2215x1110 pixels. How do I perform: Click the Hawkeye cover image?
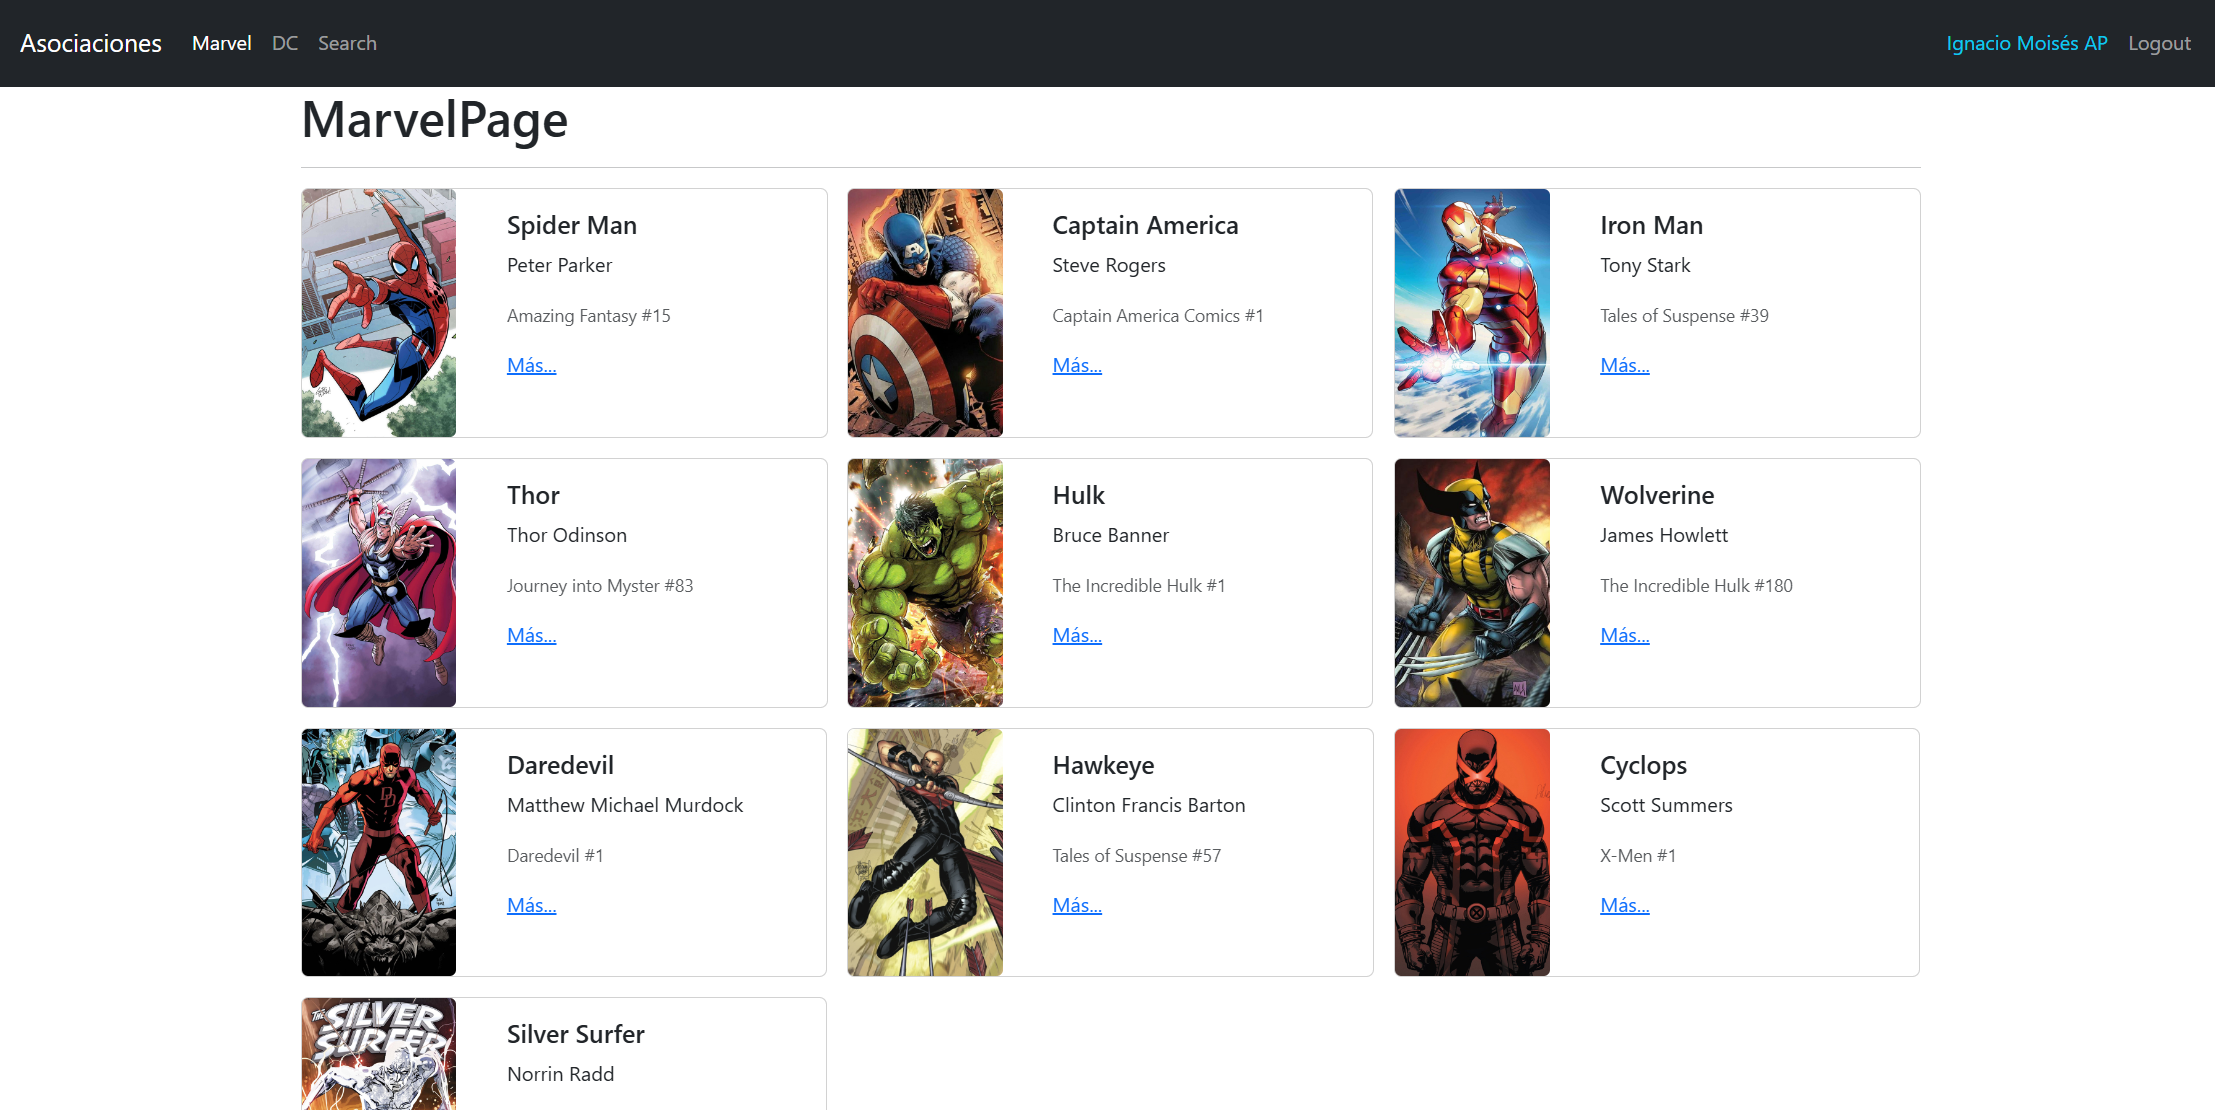coord(925,852)
